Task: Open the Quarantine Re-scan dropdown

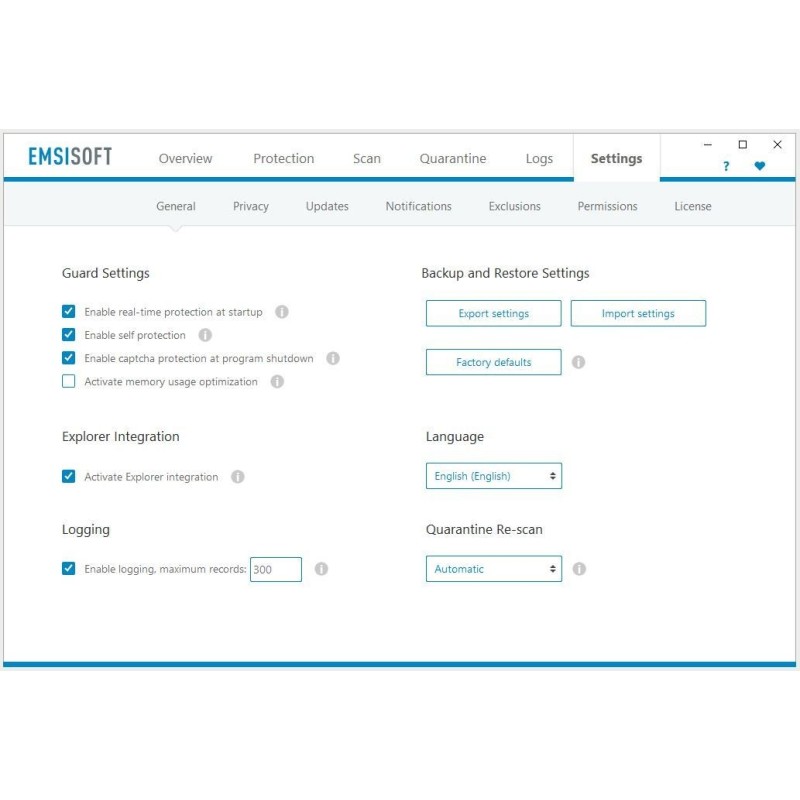Action: [493, 568]
